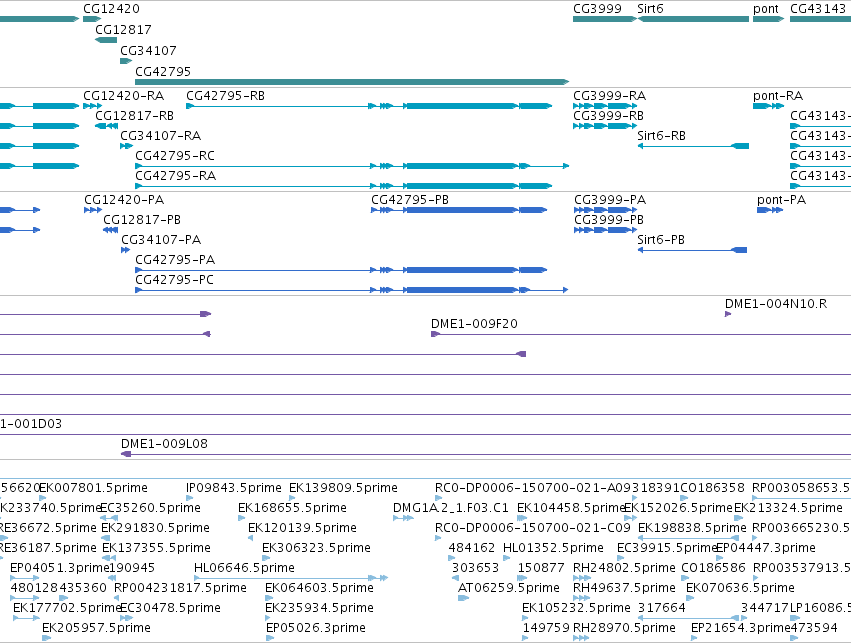Open EST EK139809.5prime

343,488
